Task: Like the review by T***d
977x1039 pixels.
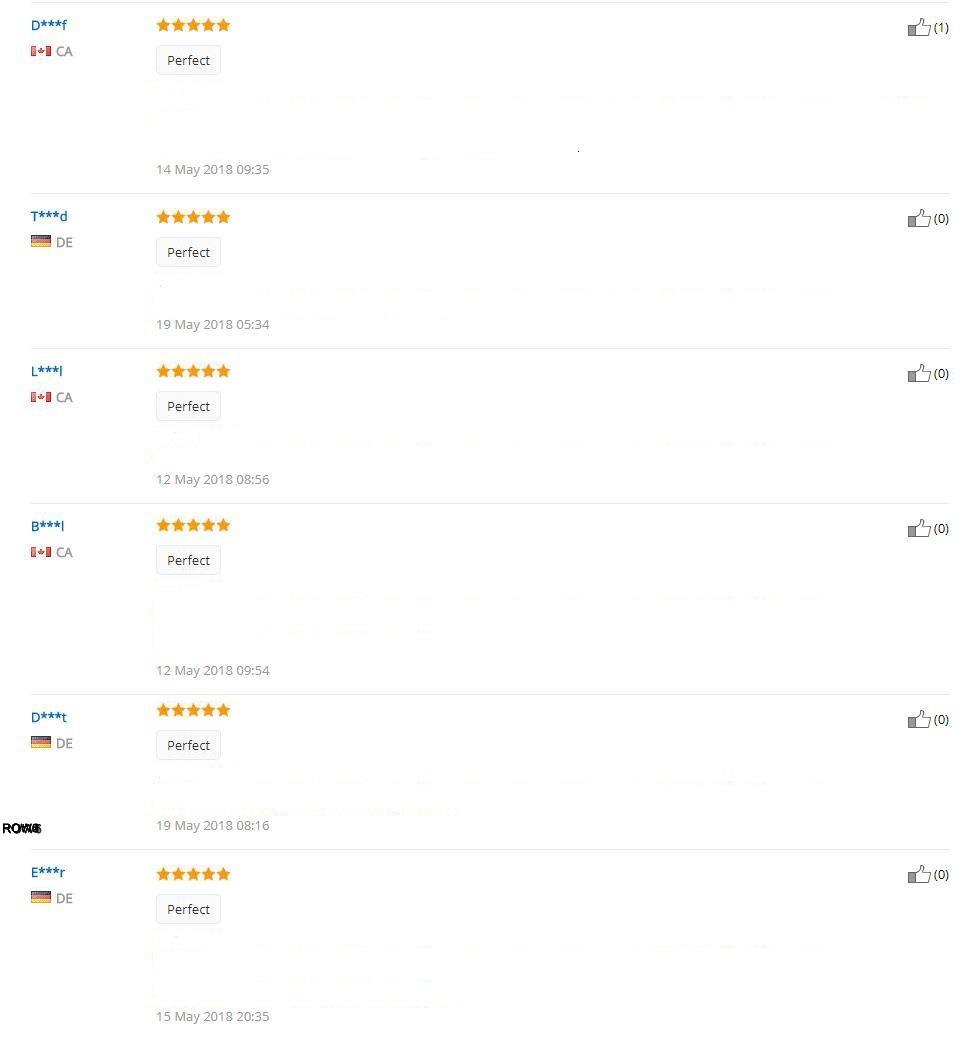Action: point(919,218)
